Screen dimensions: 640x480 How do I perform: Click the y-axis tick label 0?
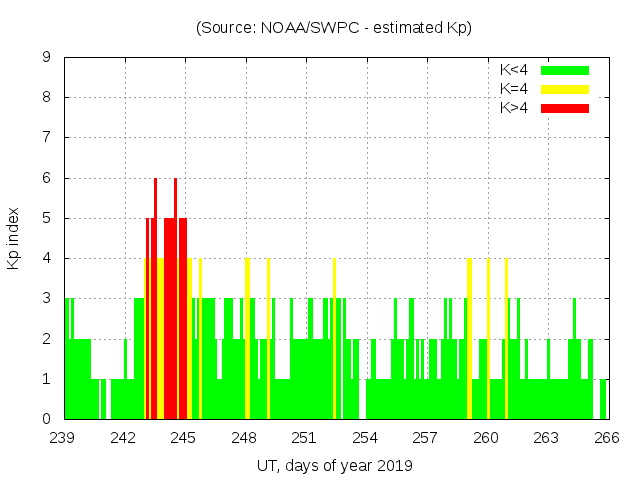[46, 419]
